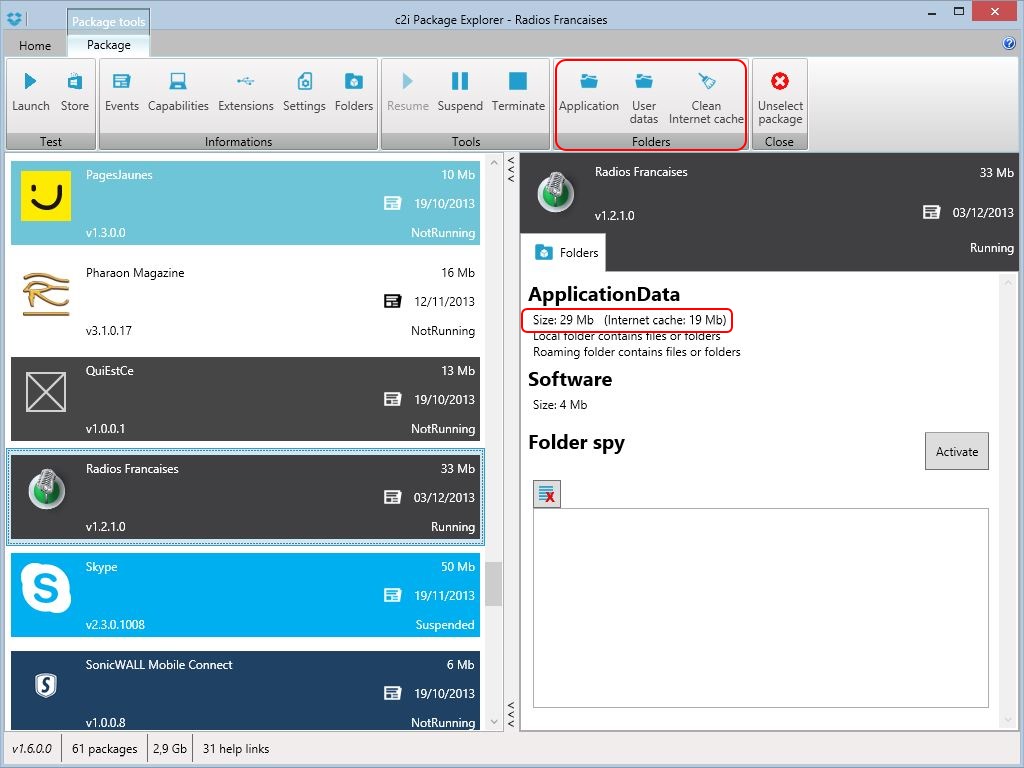
Task: Click the QuiEstCe placeholder image
Action: [46, 392]
